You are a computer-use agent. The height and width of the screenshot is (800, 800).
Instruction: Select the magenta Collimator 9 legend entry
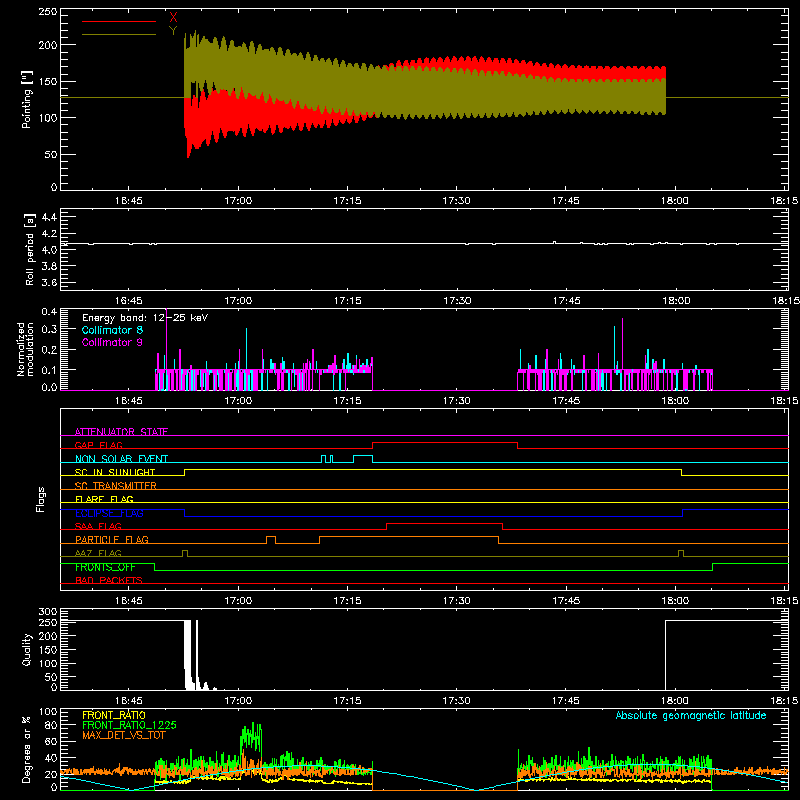(x=112, y=342)
